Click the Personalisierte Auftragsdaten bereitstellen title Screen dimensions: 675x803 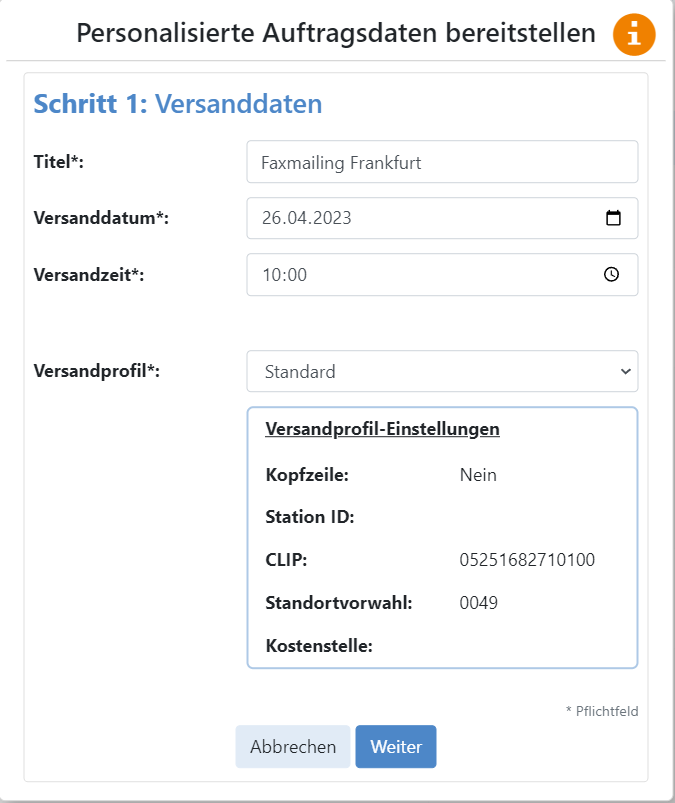coord(336,33)
